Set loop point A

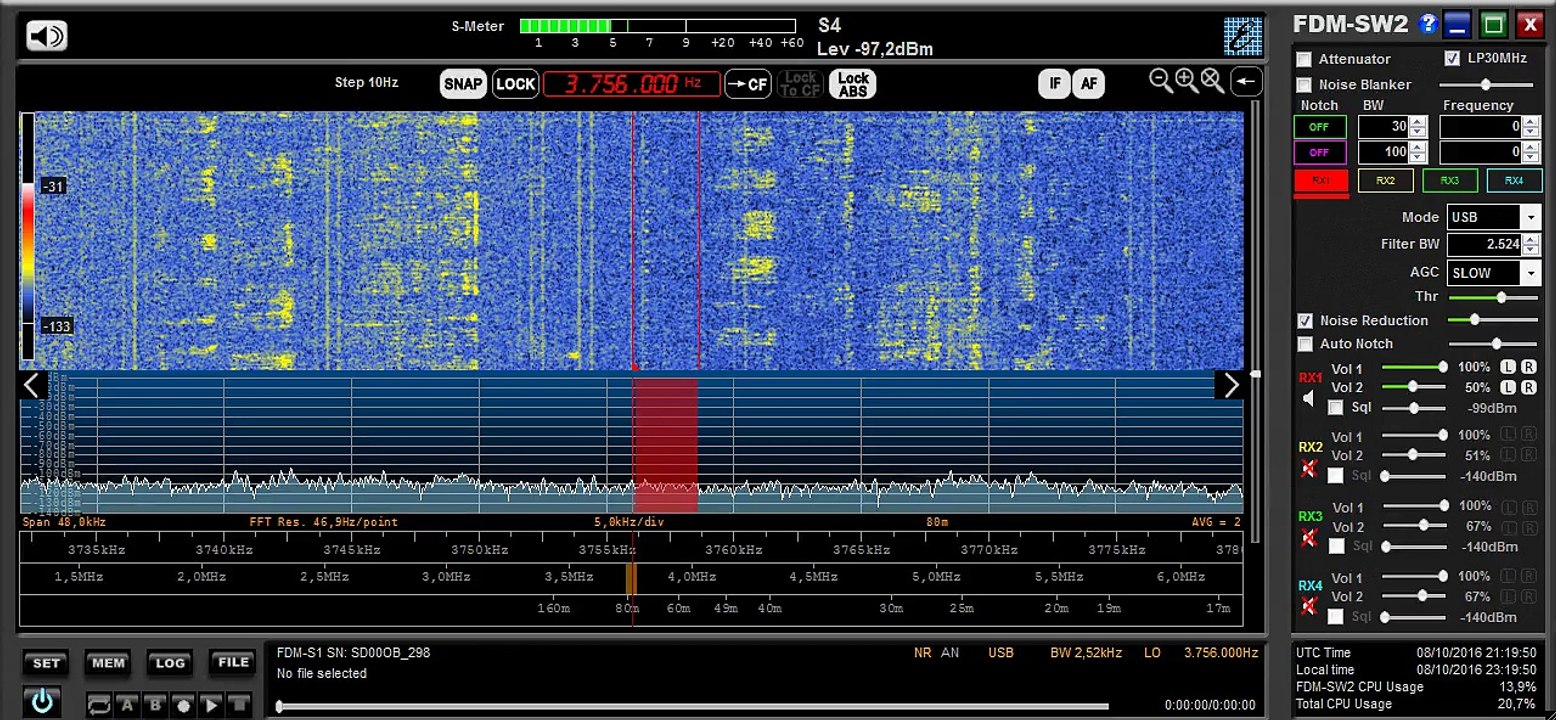pyautogui.click(x=127, y=705)
